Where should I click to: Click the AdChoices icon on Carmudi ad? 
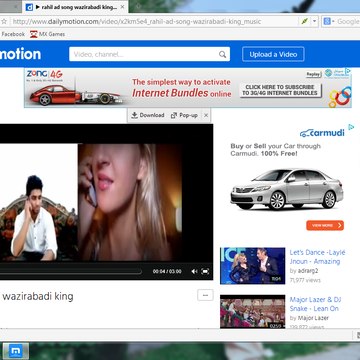351,127
